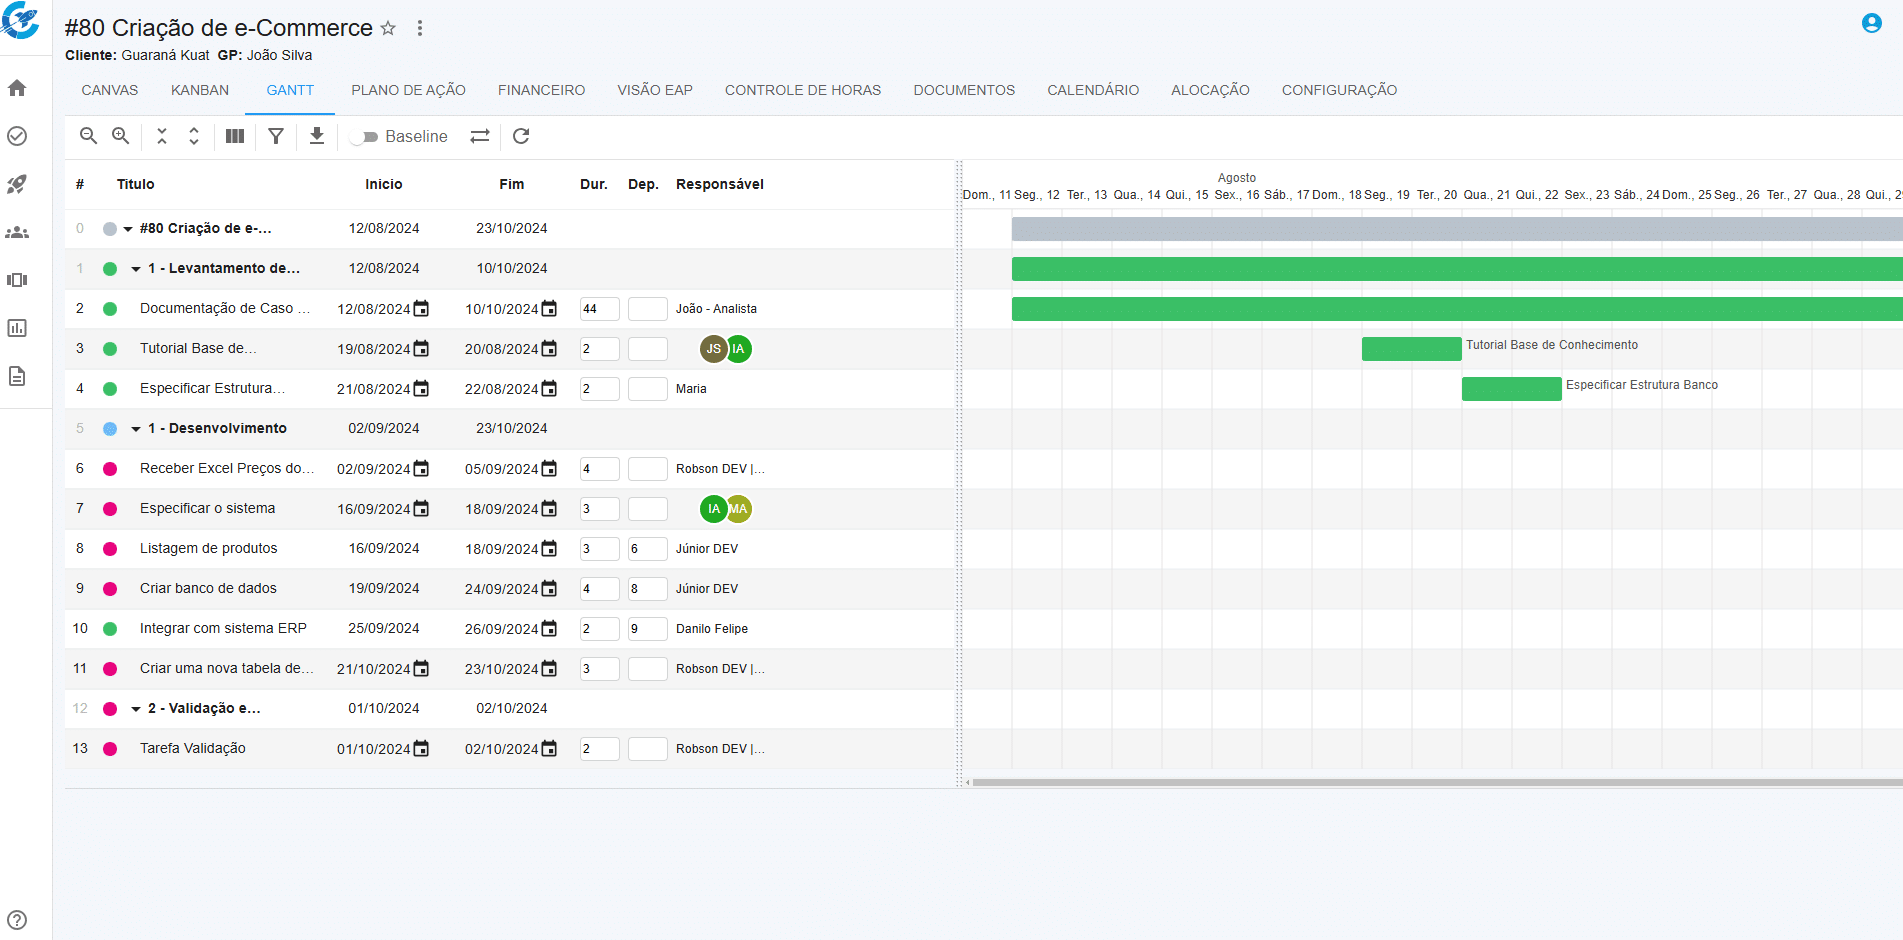Screen dimensions: 1903x940
Task: Collapse the 1 - Desenvolvimento group
Action: pos(136,429)
